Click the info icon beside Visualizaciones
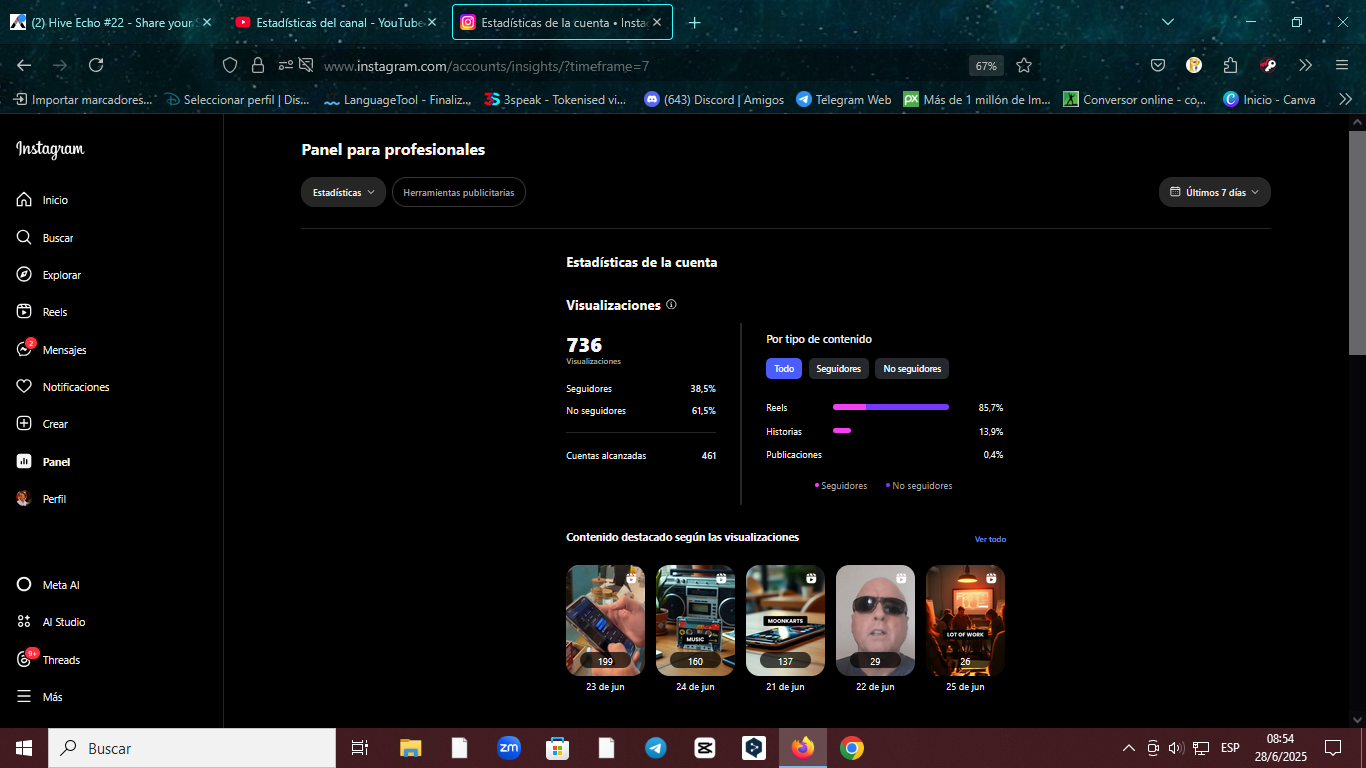This screenshot has width=1366, height=768. click(x=671, y=305)
